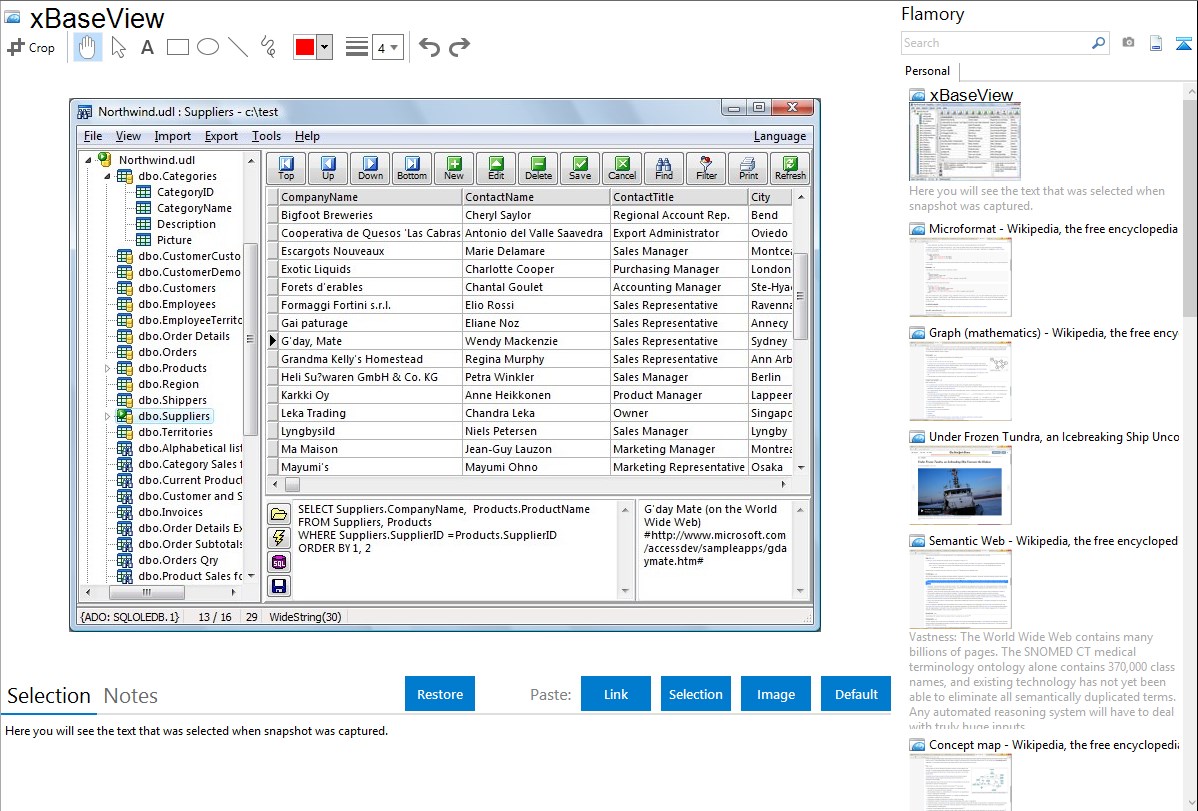Click the Top record button

287,168
